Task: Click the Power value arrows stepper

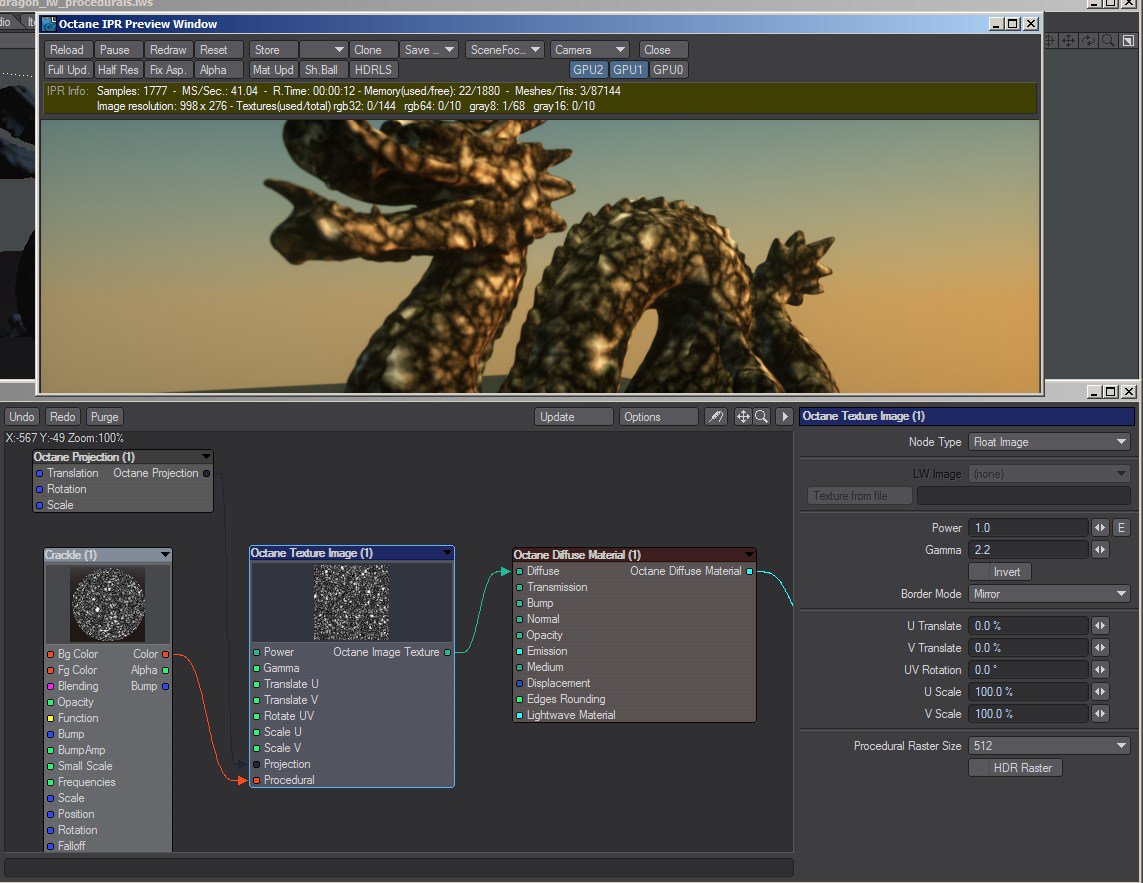Action: [x=1100, y=527]
